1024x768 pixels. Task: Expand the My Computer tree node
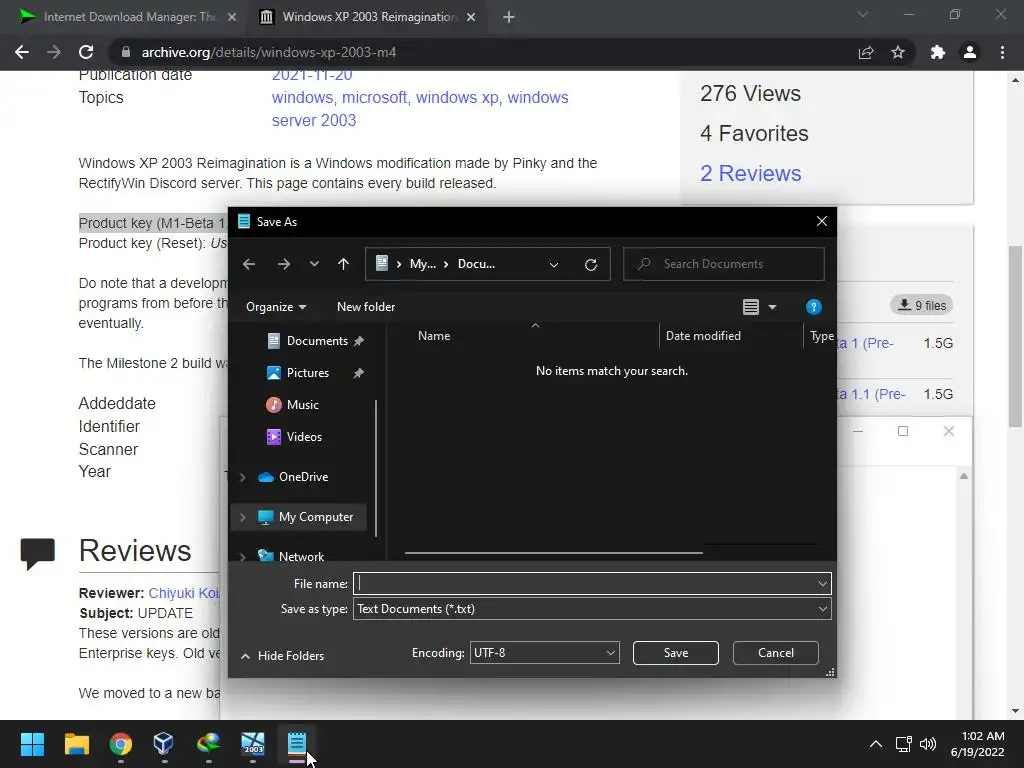pos(242,517)
